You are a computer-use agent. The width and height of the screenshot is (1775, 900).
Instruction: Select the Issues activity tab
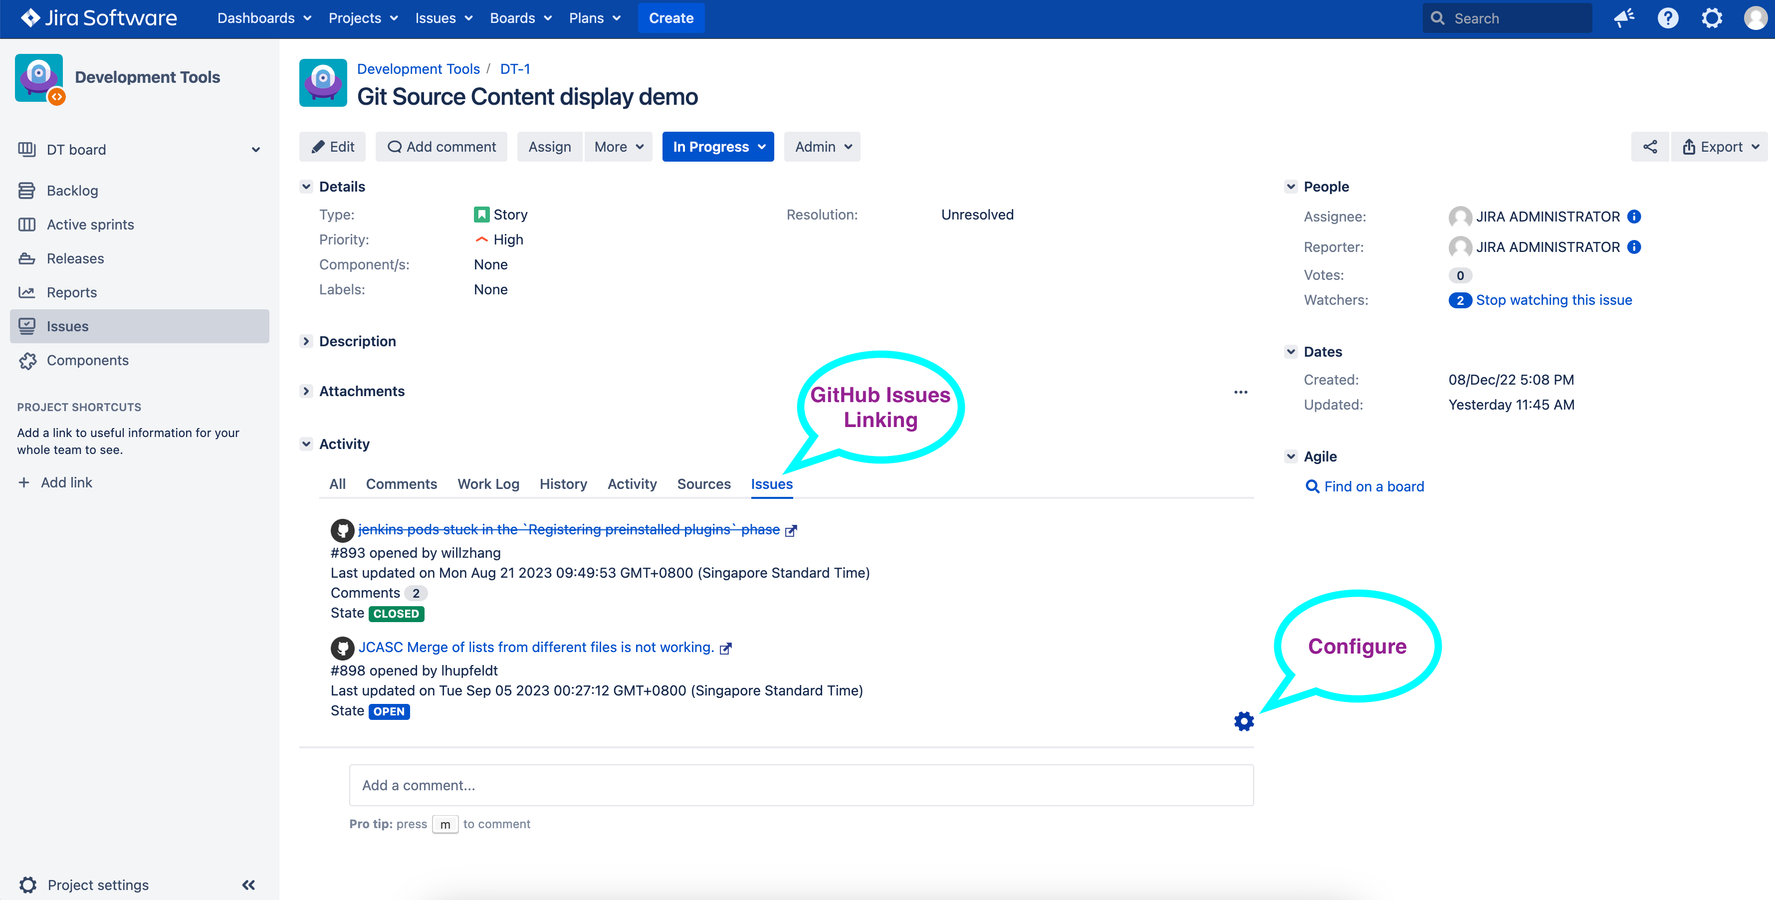(x=772, y=484)
